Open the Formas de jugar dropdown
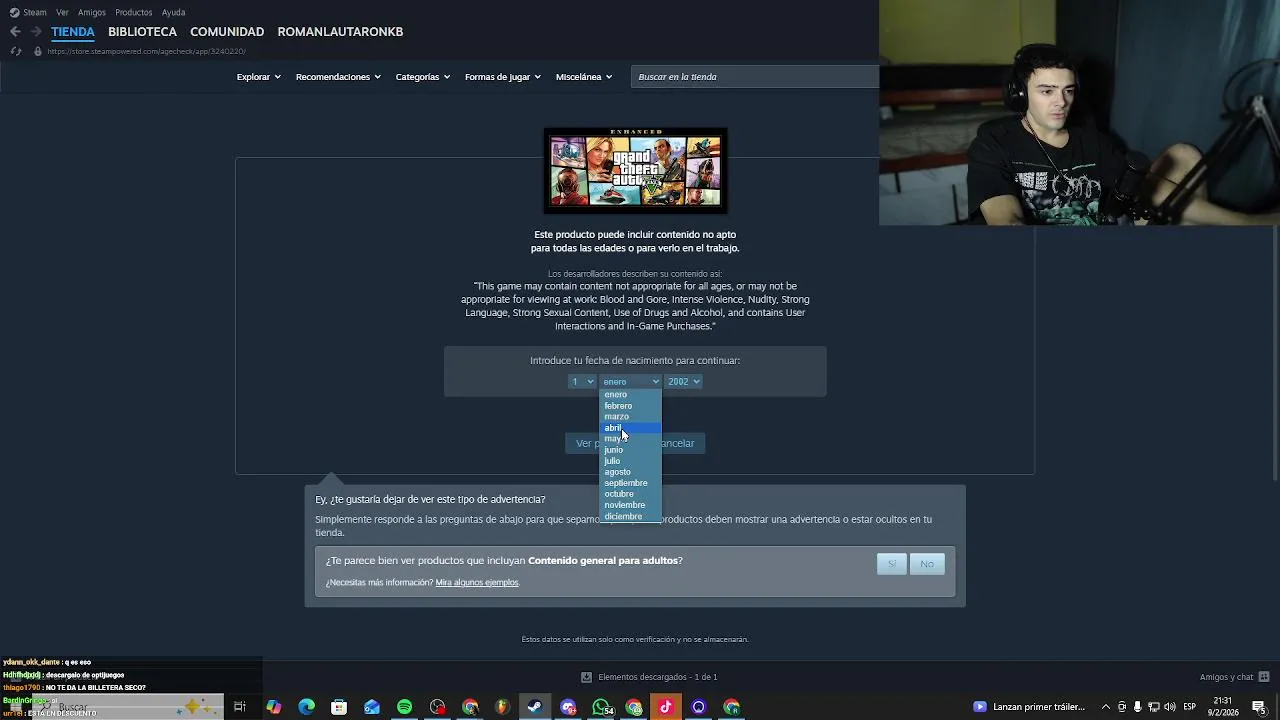Screen dimensions: 1280x720 point(502,77)
